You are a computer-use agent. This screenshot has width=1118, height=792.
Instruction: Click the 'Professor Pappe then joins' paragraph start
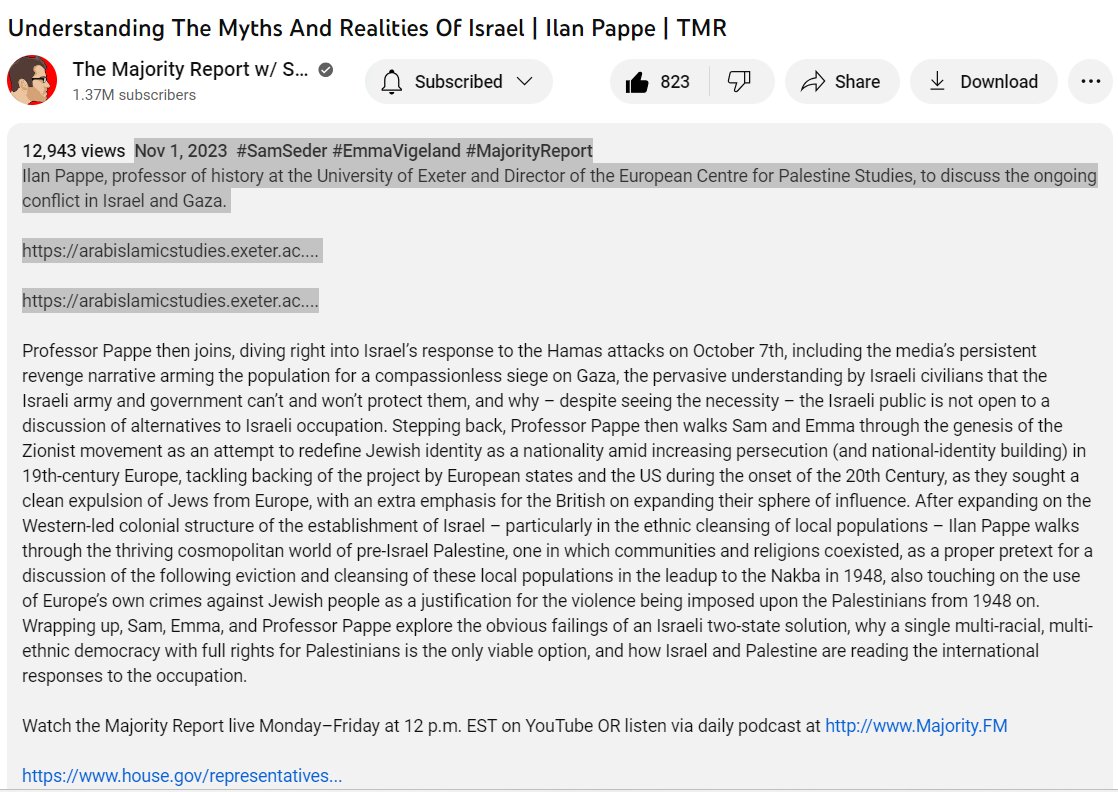[128, 351]
